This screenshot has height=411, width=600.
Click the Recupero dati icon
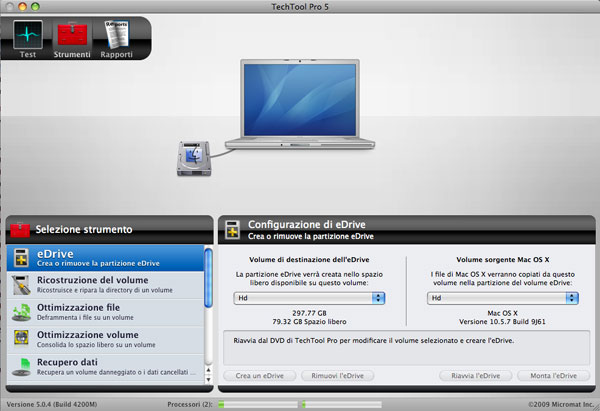[x=21, y=367]
